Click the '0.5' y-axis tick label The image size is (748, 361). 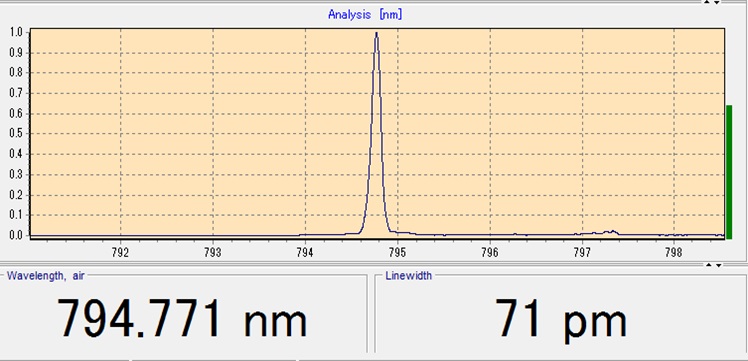(16, 134)
